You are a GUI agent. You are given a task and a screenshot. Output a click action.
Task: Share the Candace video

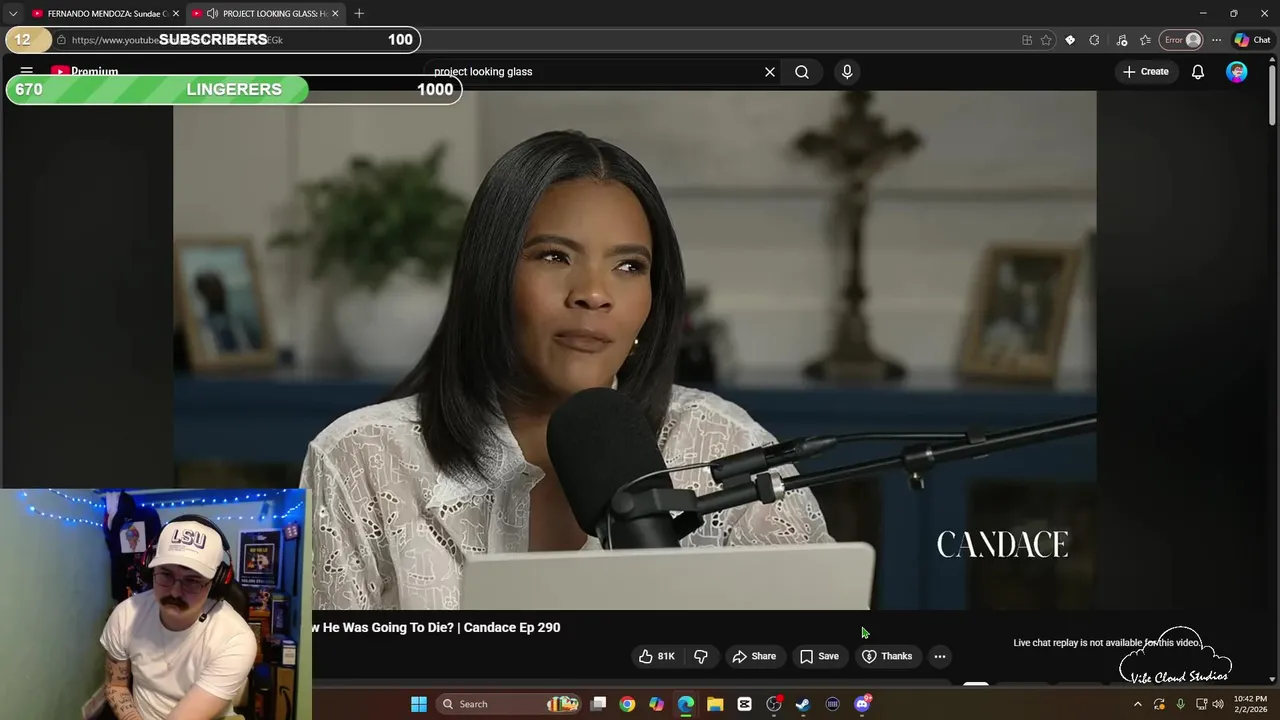tap(754, 656)
